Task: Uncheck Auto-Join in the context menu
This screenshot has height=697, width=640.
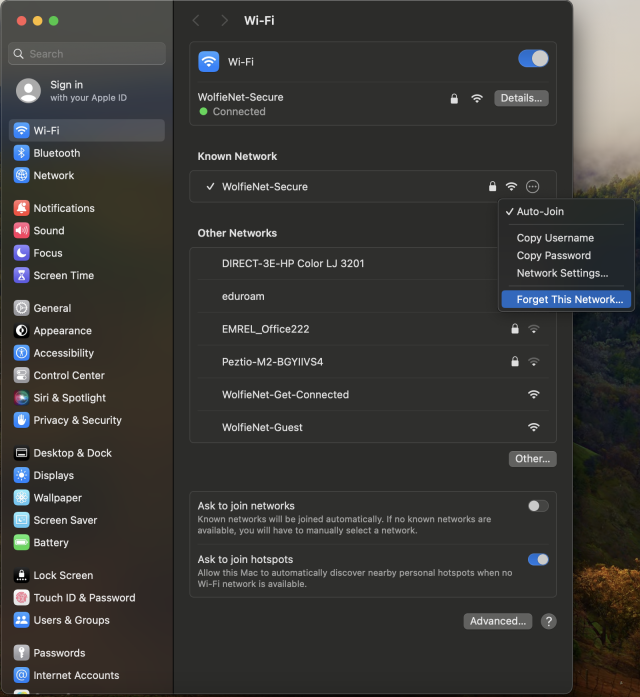Action: 566,212
